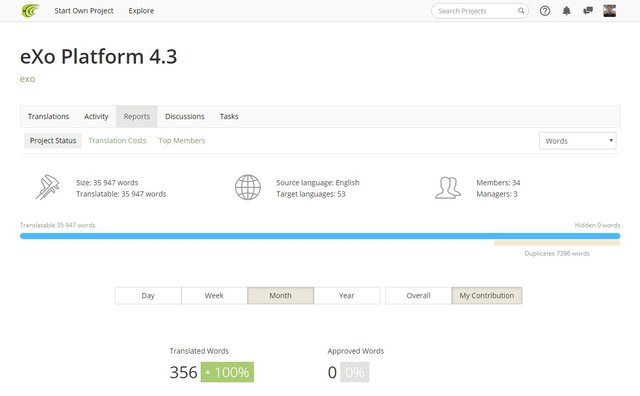This screenshot has height=396, width=640.
Task: Click the Search Projects field
Action: (x=480, y=11)
